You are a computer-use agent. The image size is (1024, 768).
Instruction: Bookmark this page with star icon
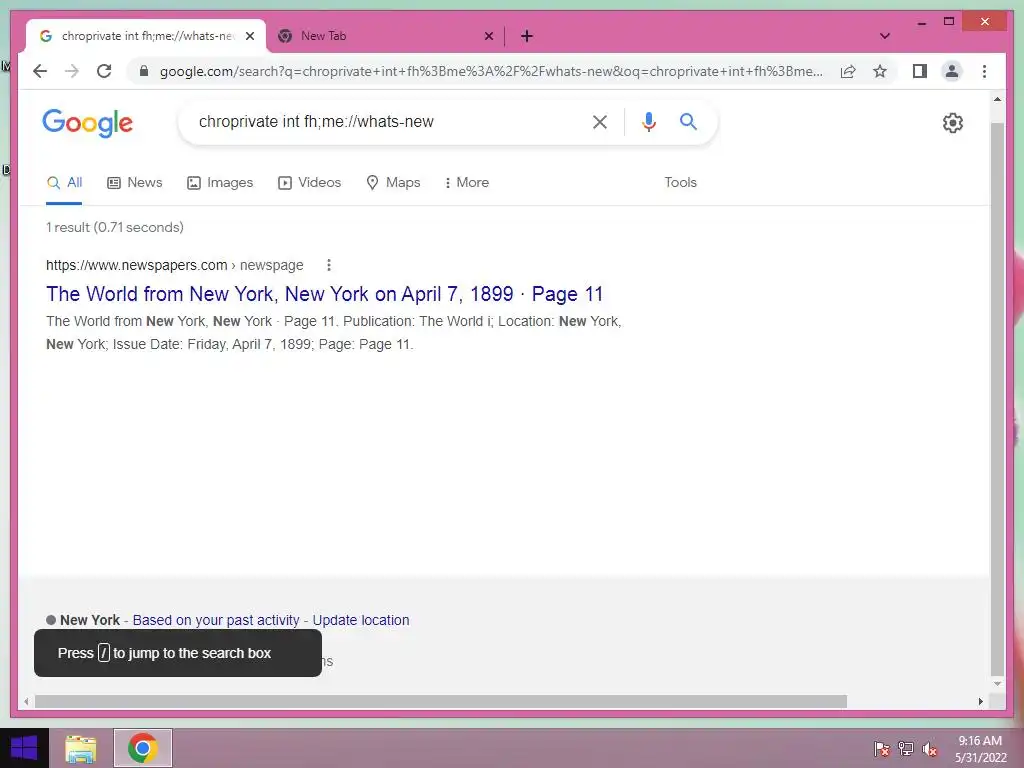click(880, 71)
